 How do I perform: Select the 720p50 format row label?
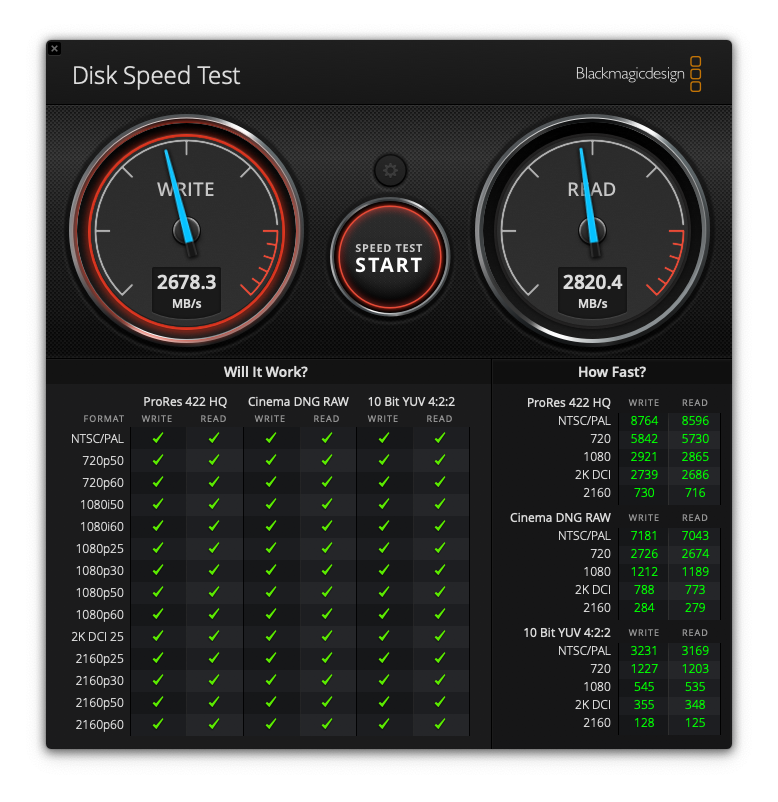click(x=103, y=461)
